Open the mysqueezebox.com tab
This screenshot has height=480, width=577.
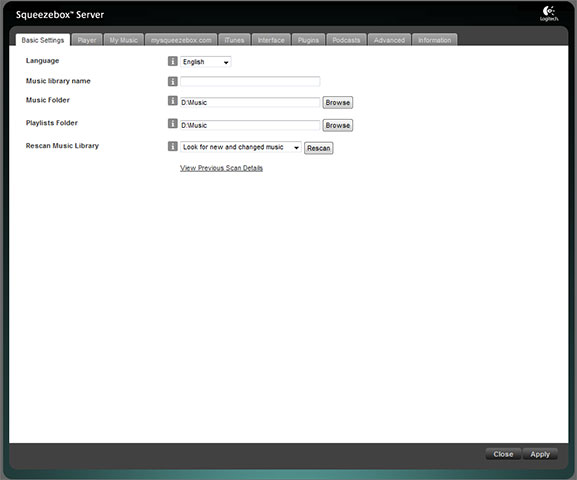[x=181, y=40]
